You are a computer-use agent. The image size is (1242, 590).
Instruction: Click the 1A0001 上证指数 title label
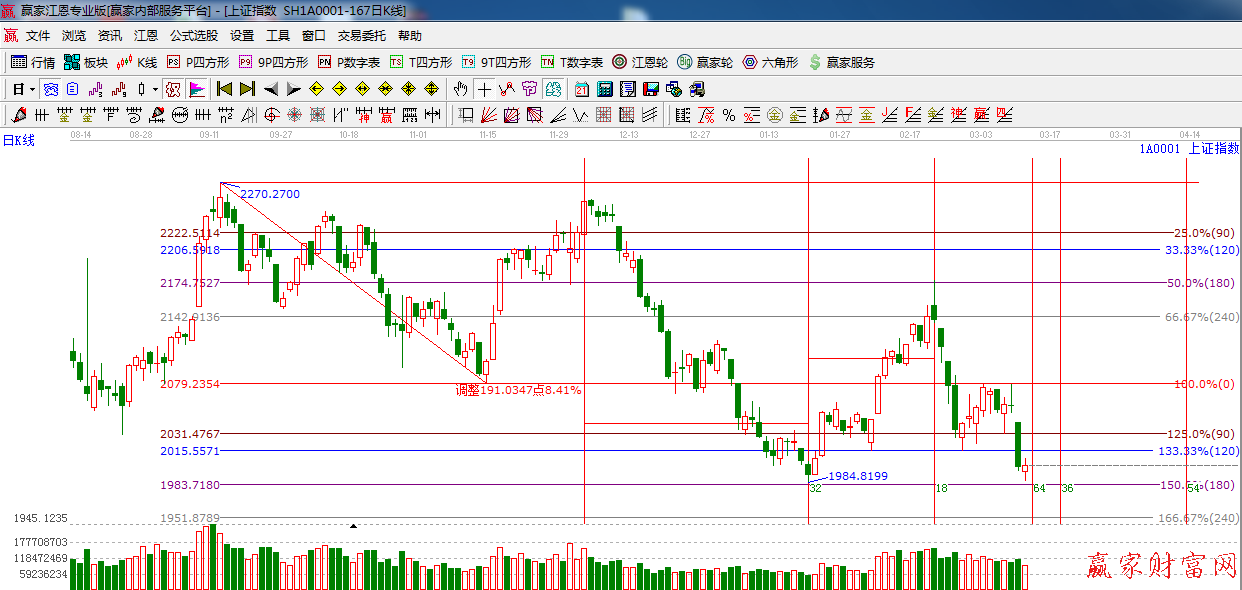click(1188, 149)
